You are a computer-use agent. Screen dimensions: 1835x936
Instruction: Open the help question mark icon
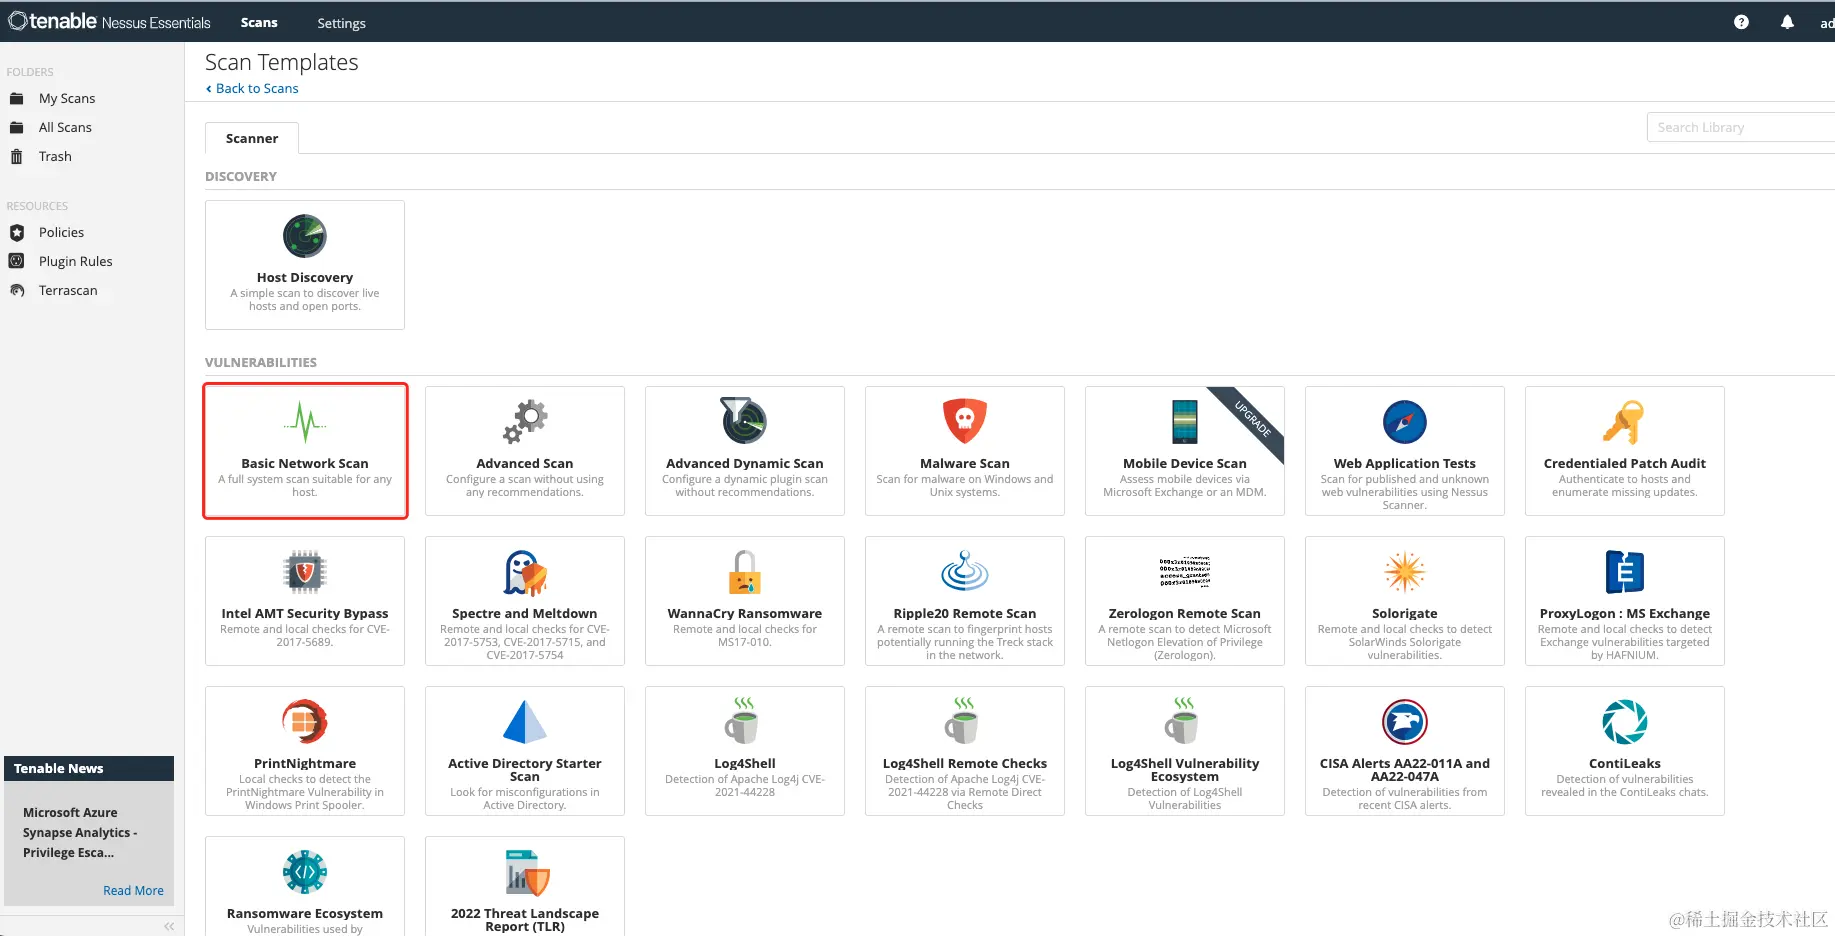click(1741, 22)
